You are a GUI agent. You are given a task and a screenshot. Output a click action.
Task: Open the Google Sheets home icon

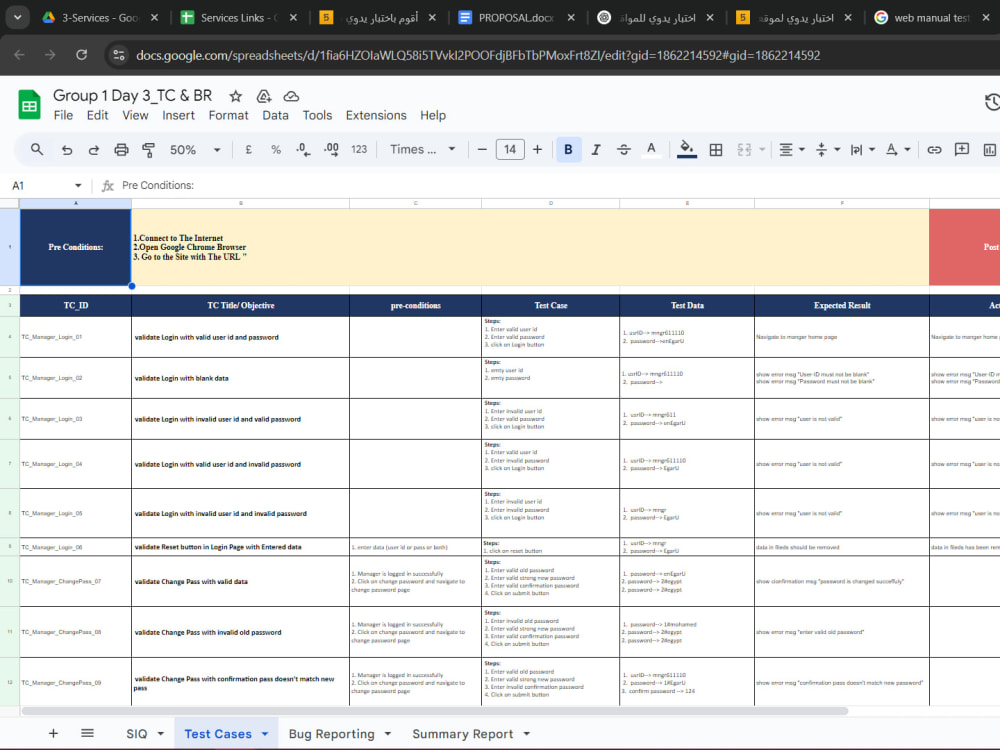[x=29, y=105]
